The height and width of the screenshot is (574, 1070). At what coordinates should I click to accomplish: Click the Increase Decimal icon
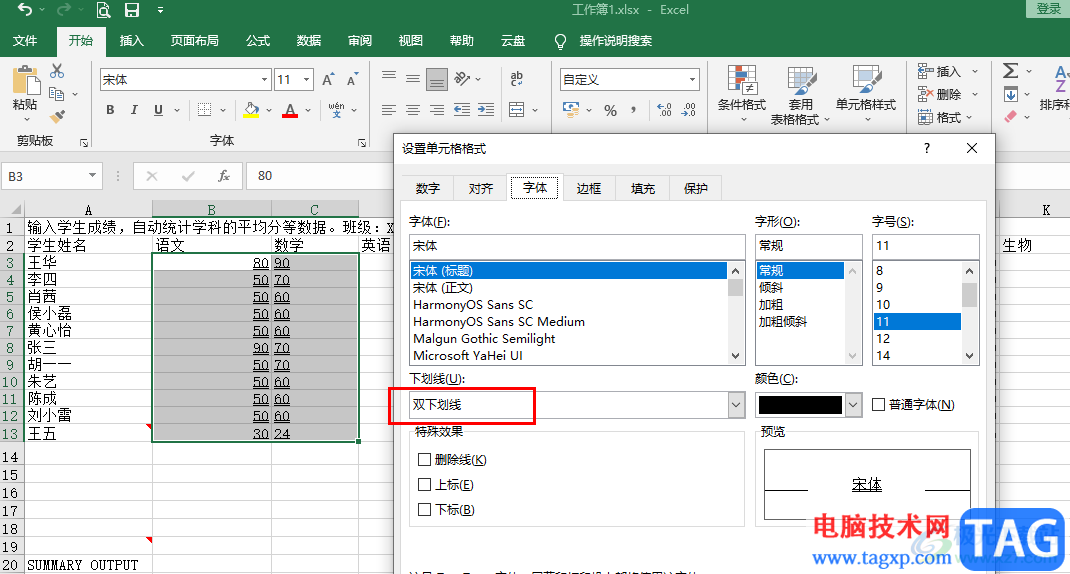point(663,110)
